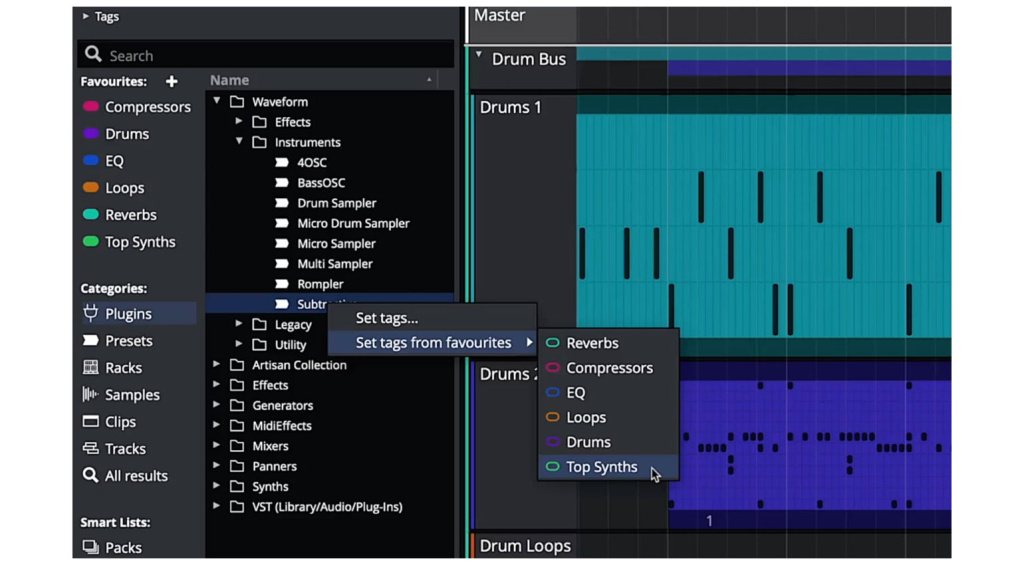The width and height of the screenshot is (1024, 565).
Task: Click the Mixers folder icon
Action: click(x=237, y=445)
